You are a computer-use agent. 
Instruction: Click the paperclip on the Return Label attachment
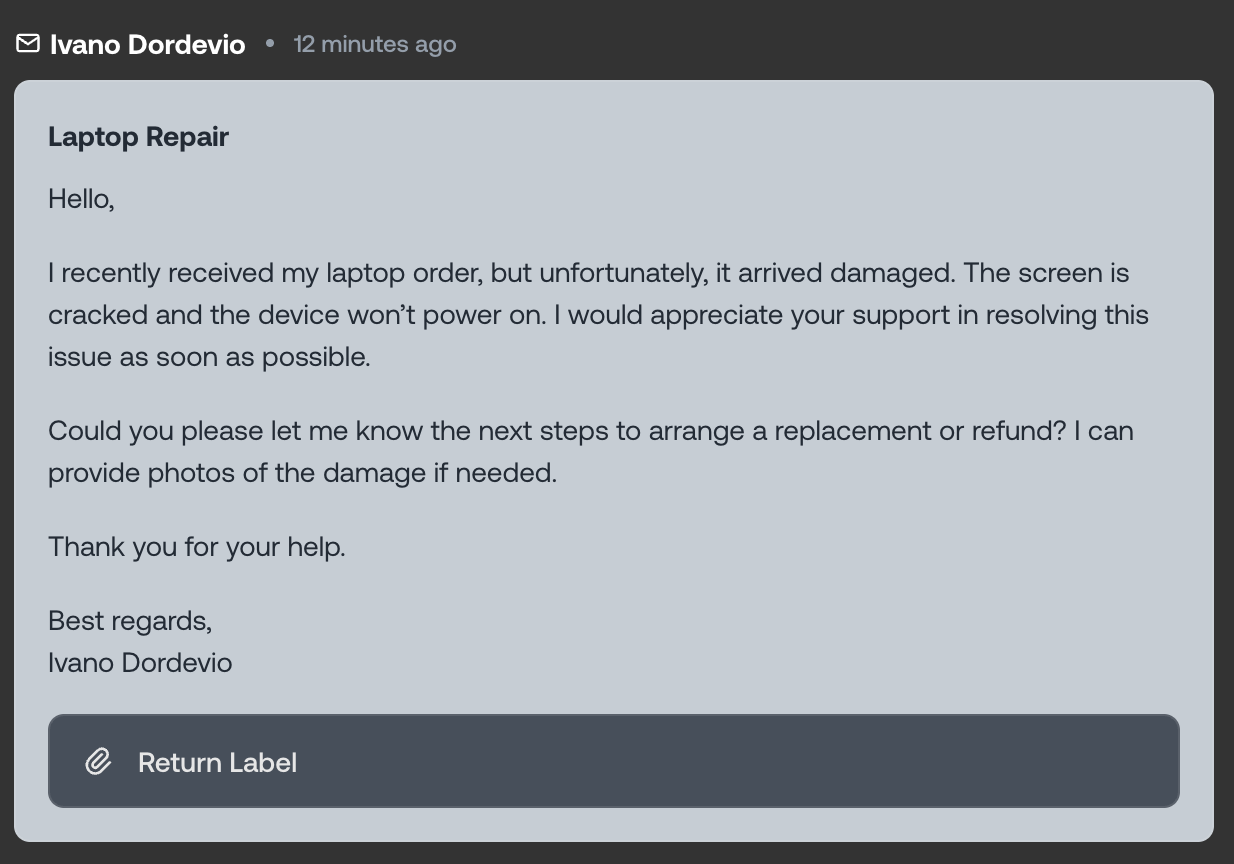[98, 761]
